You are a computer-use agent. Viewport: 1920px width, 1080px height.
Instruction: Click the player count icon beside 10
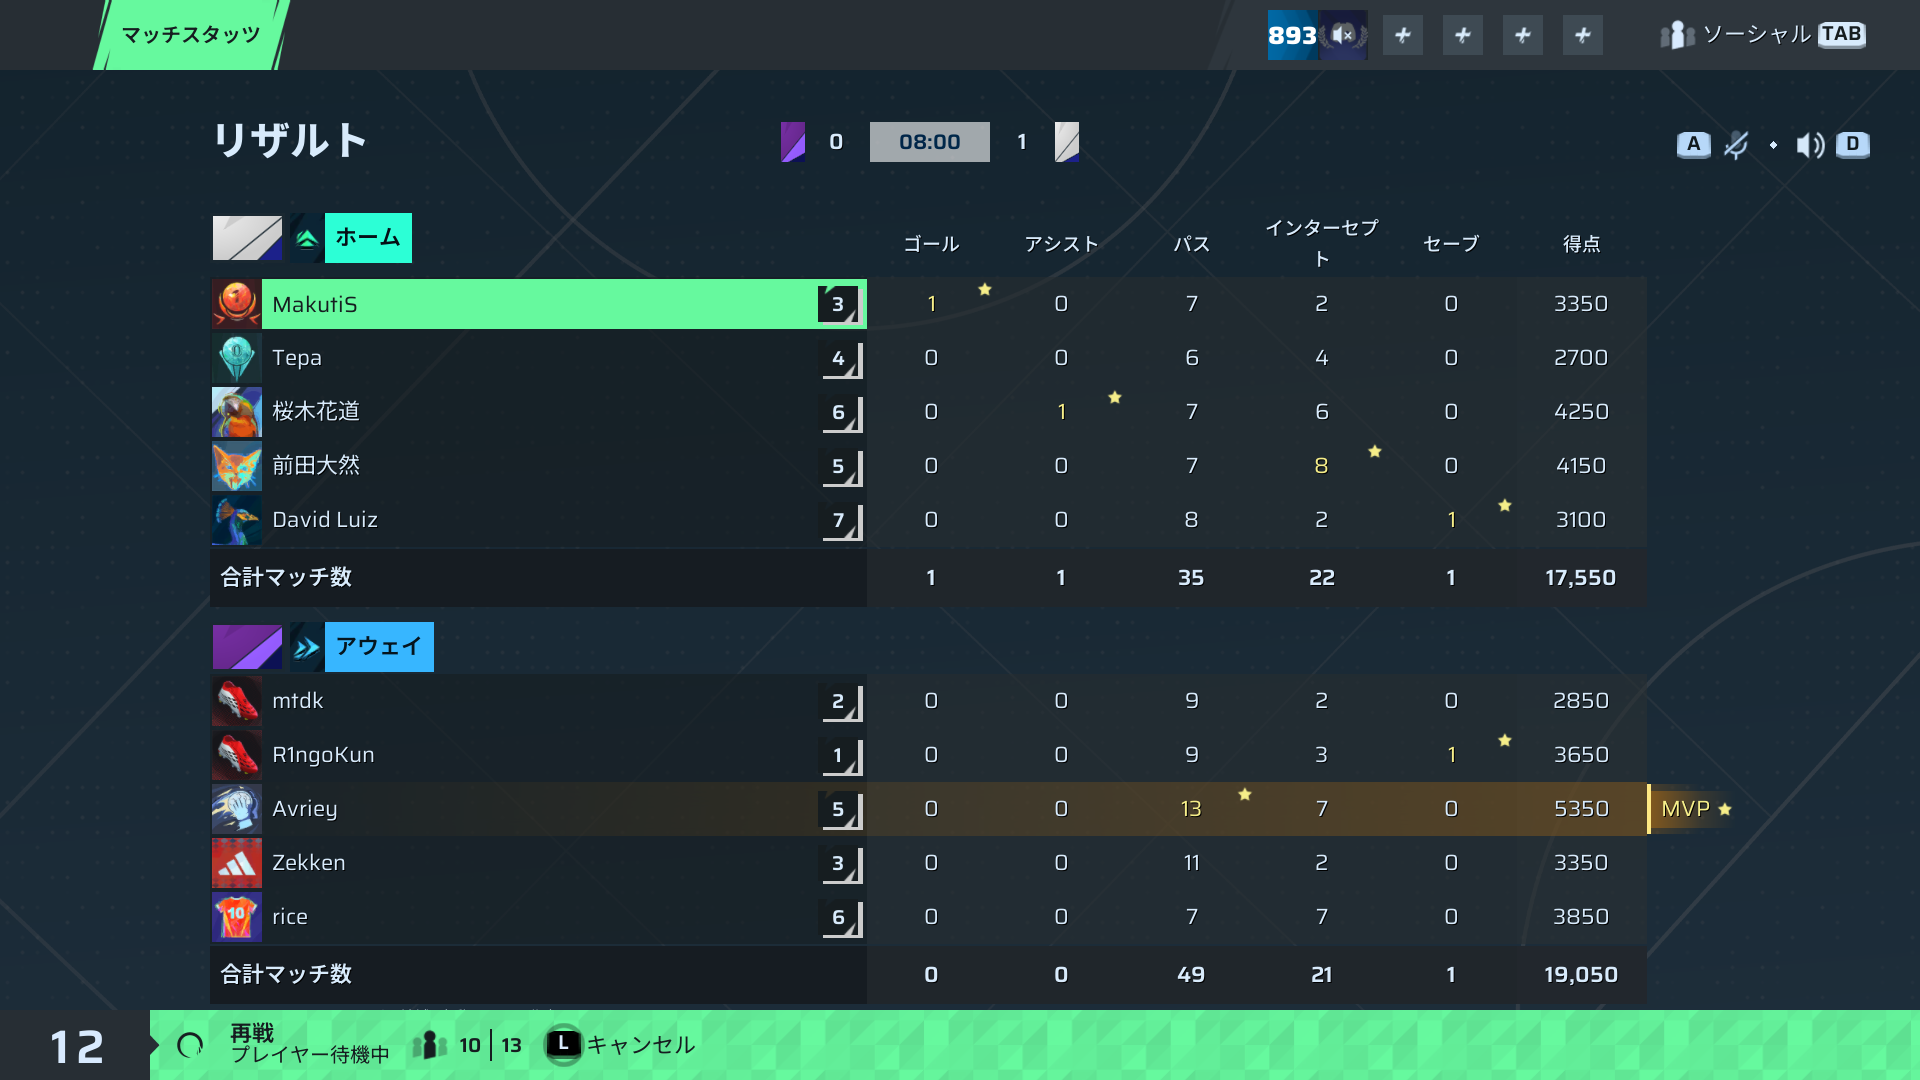430,1046
